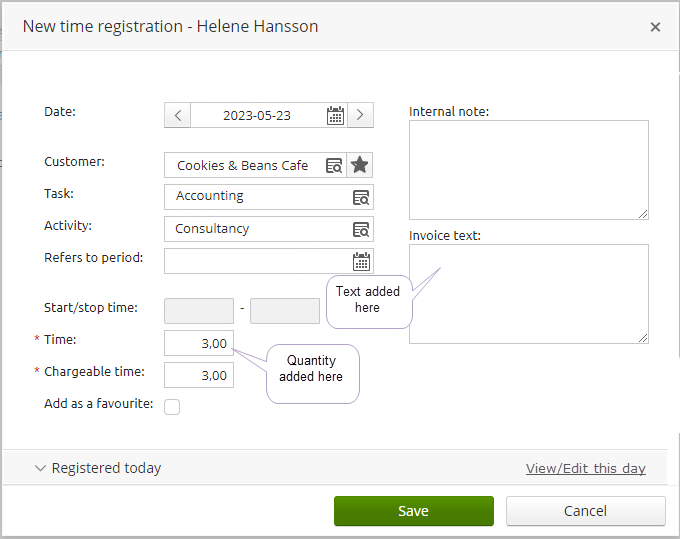Open the date calendar picker icon
The width and height of the screenshot is (680, 539).
click(335, 115)
